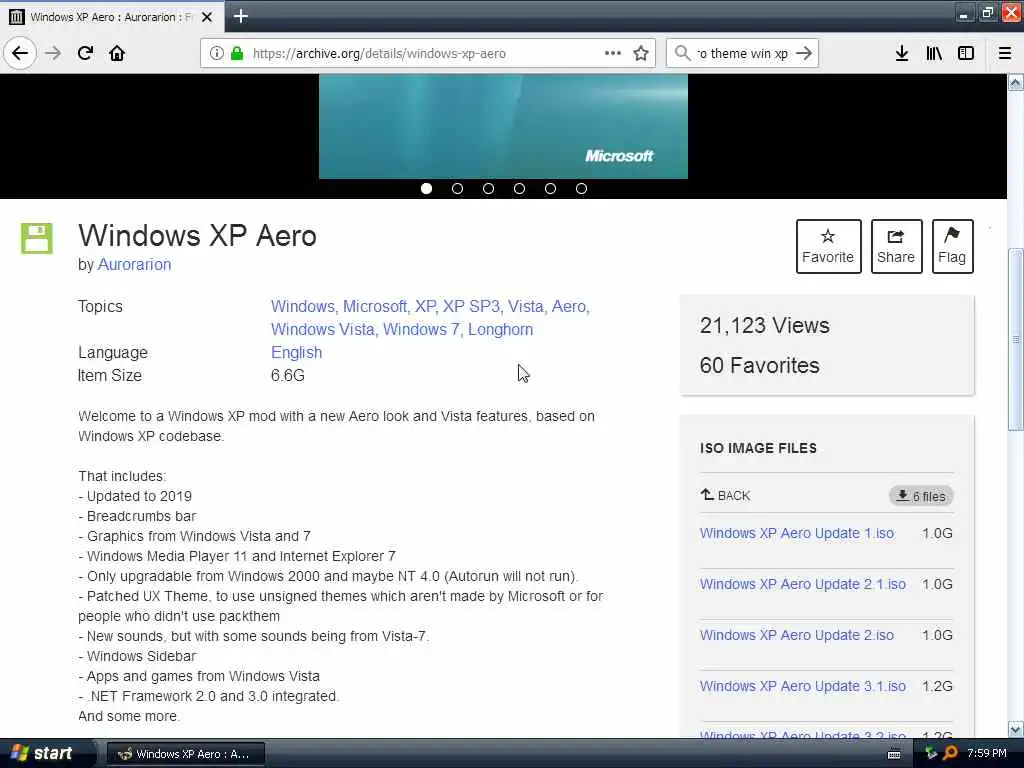The image size is (1024, 768).
Task: Open the browser home page
Action: (x=117, y=53)
